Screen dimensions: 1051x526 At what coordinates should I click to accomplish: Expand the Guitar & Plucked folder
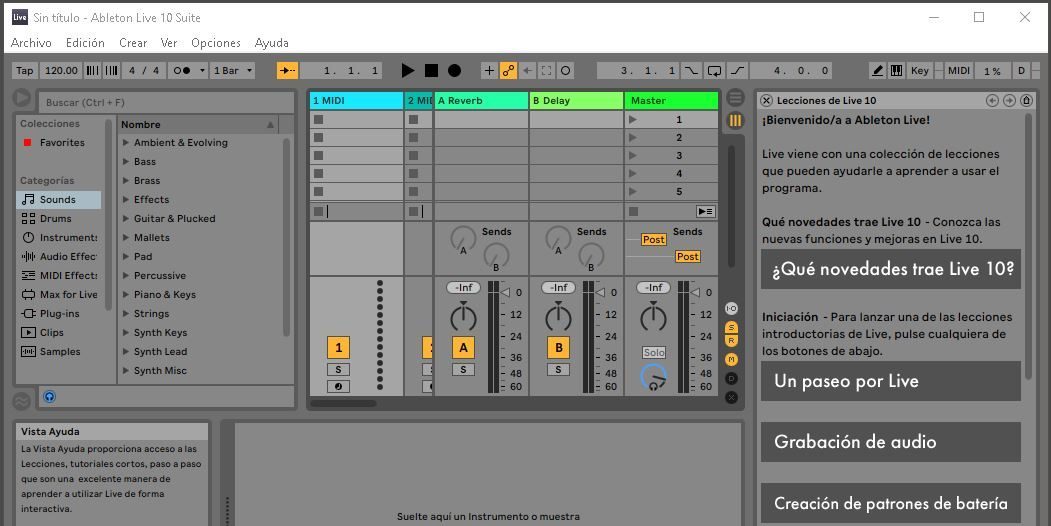(126, 218)
